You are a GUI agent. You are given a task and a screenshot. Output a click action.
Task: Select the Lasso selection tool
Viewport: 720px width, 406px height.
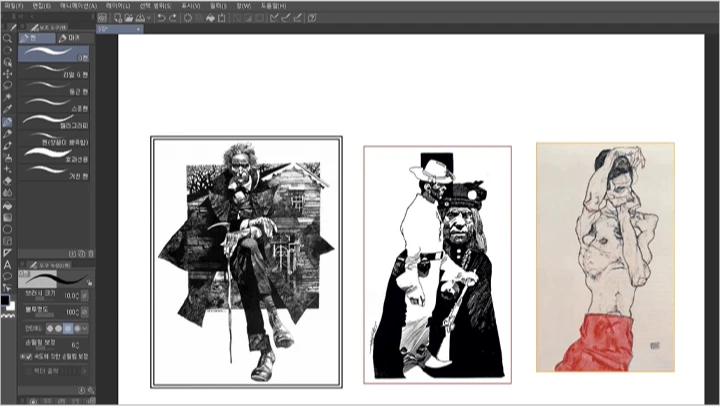(7, 86)
